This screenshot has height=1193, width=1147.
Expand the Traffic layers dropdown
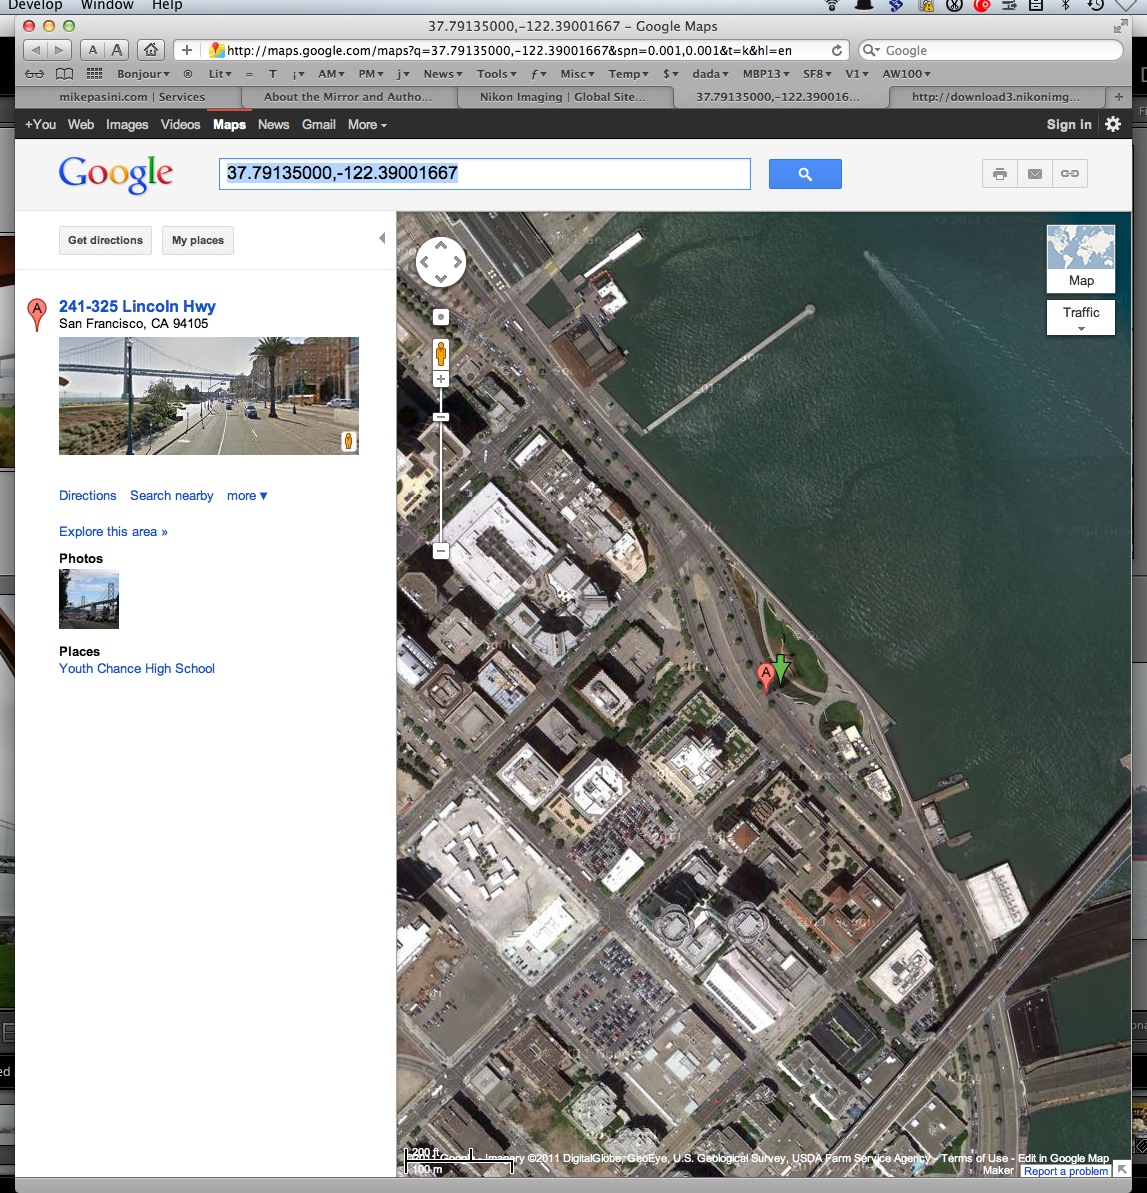click(1081, 318)
